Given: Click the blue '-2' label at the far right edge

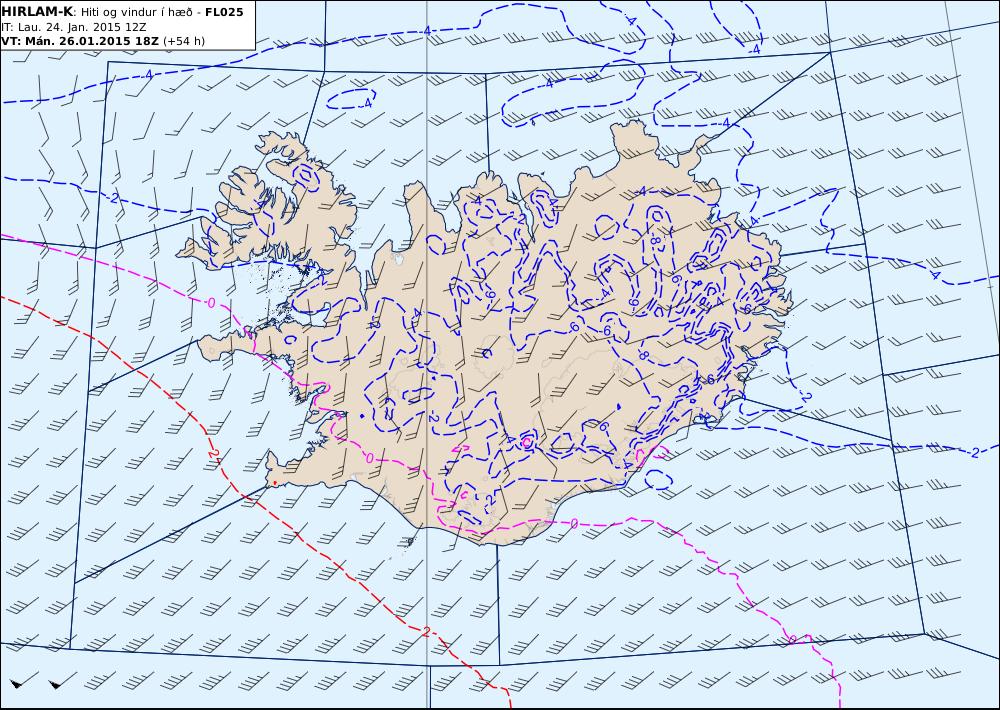Looking at the screenshot, I should pyautogui.click(x=973, y=452).
